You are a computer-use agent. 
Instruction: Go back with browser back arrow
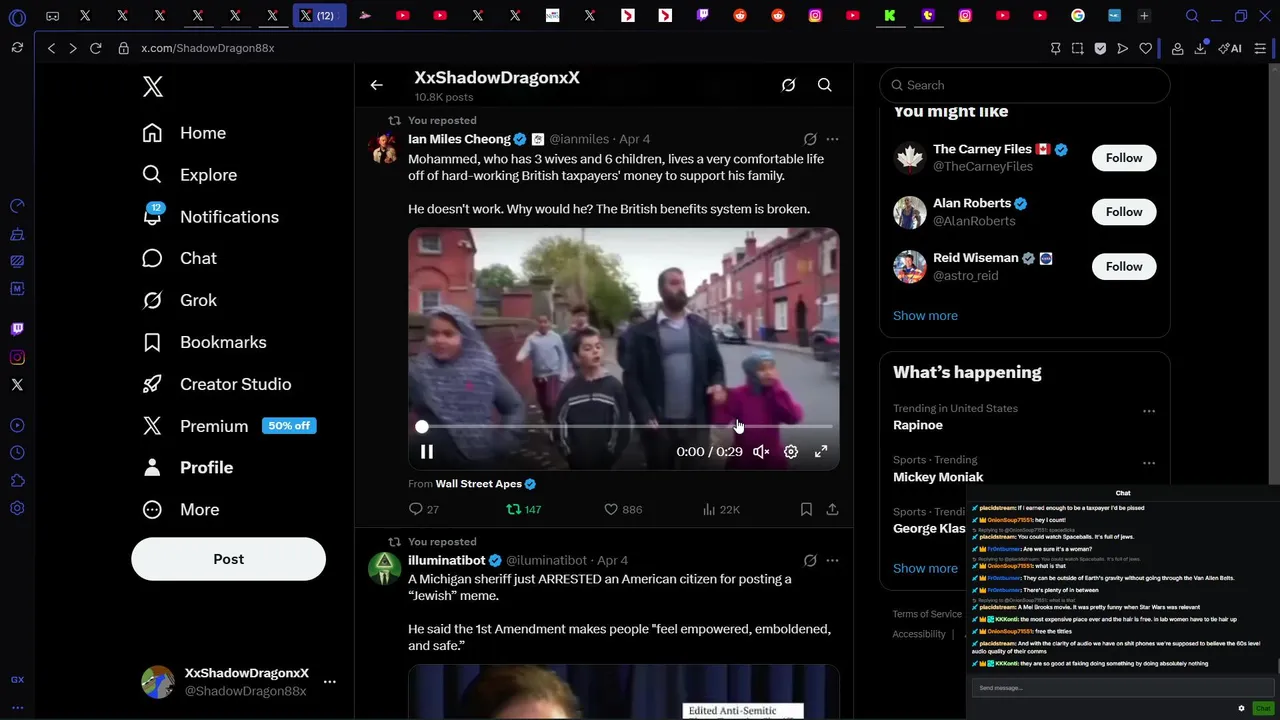tap(51, 48)
